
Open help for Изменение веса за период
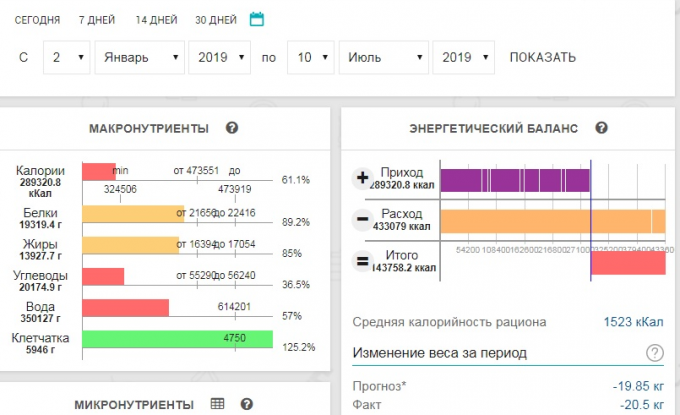pyautogui.click(x=655, y=353)
